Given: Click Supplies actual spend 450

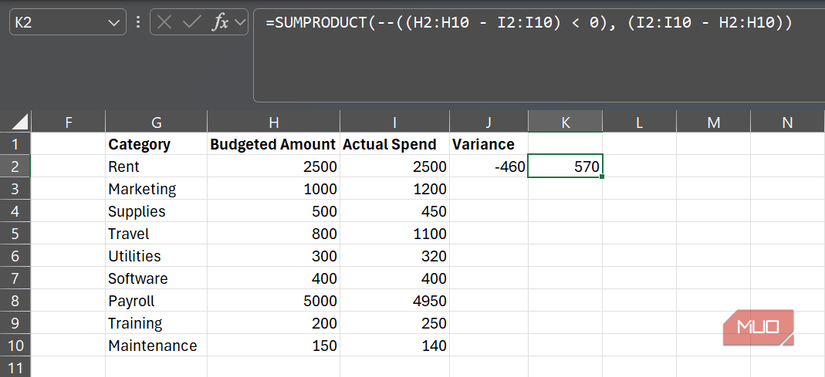Looking at the screenshot, I should click(x=395, y=211).
